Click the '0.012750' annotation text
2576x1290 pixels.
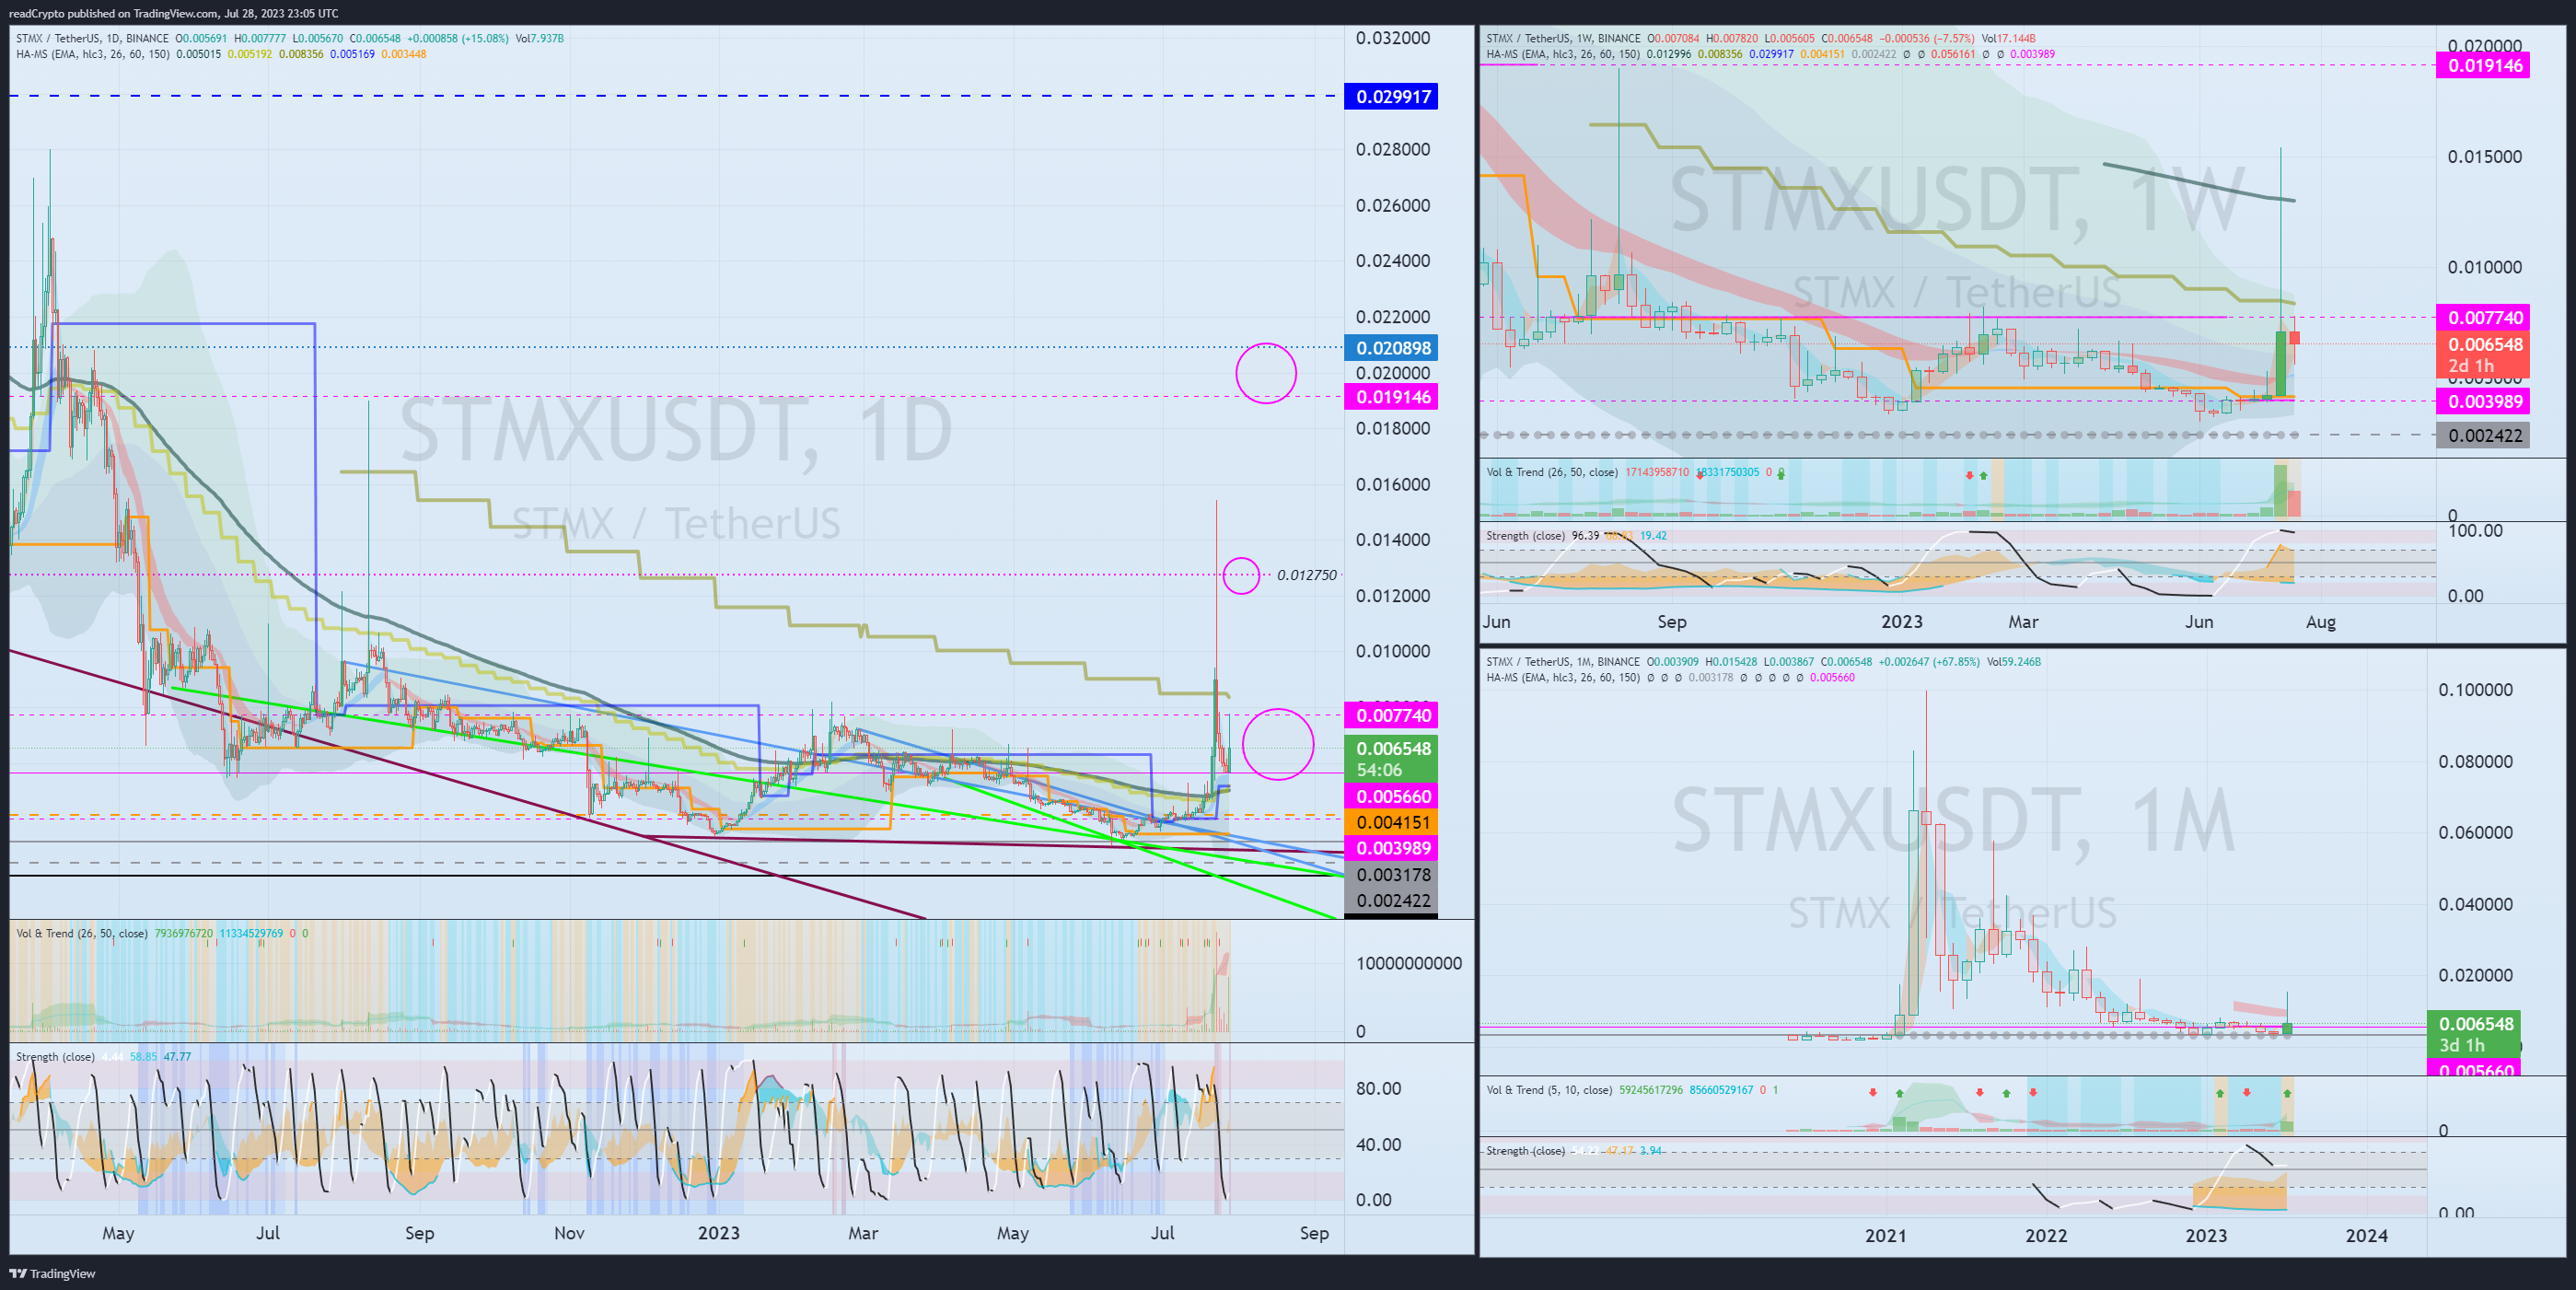point(1306,575)
